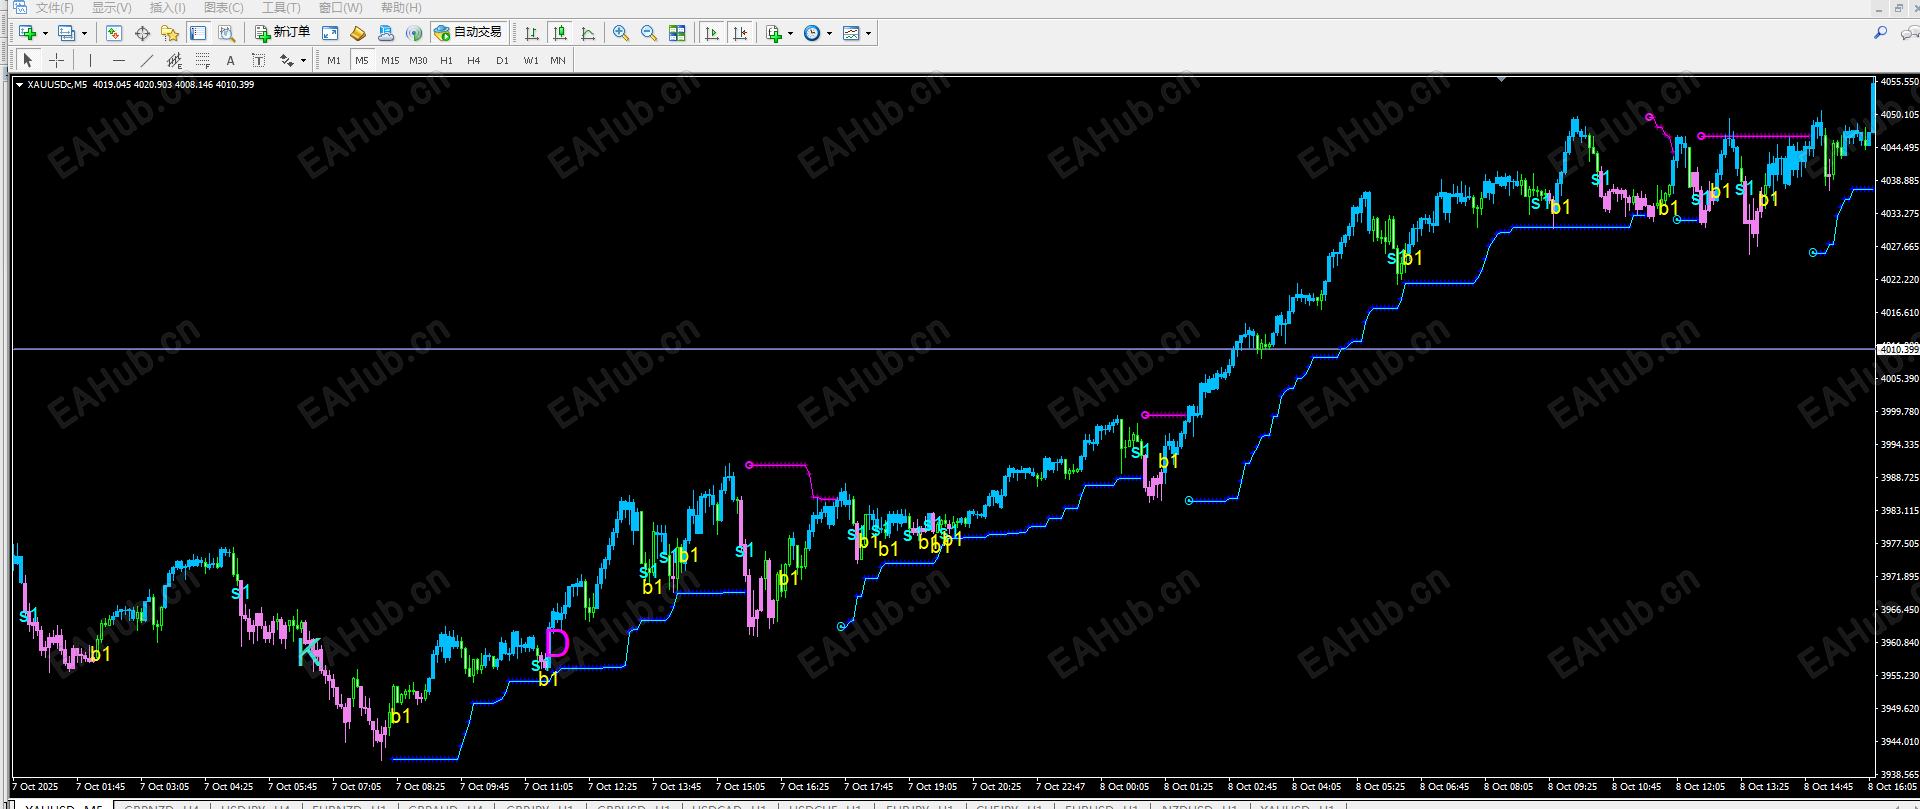
Task: Switch chart to candlesticks
Action: [x=560, y=33]
